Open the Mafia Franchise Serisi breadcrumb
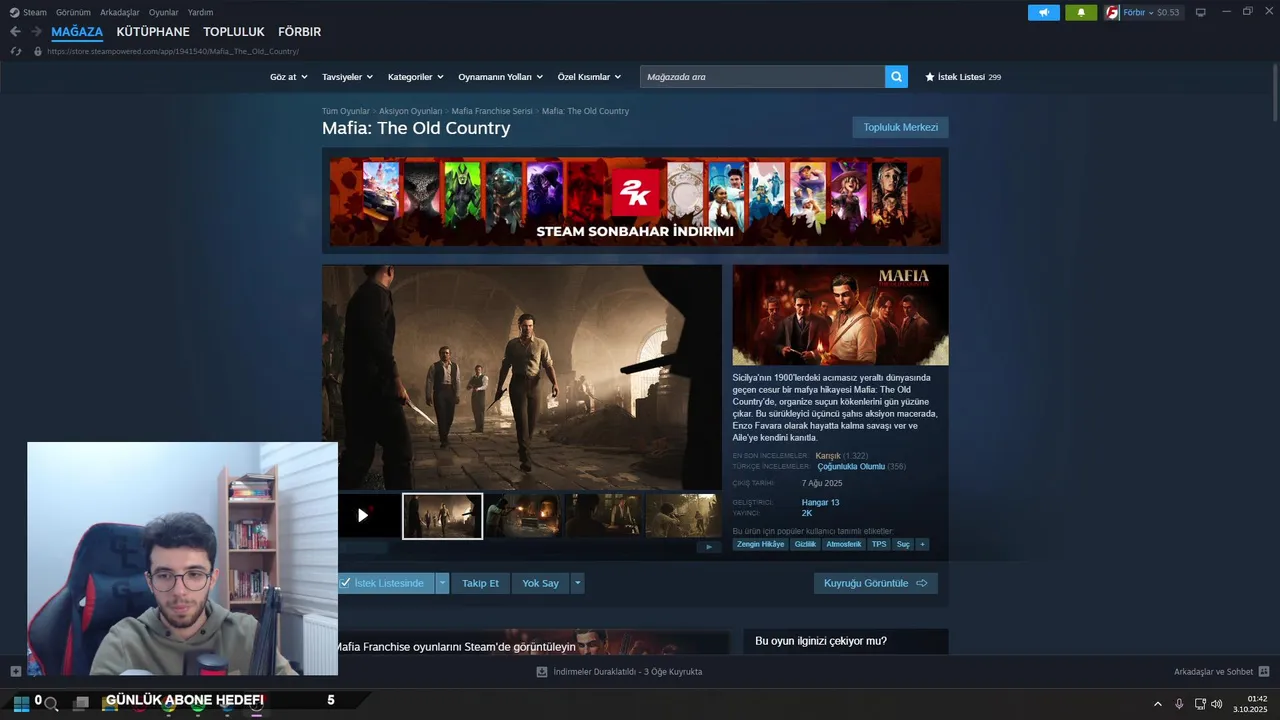This screenshot has height=720, width=1280. coord(492,111)
